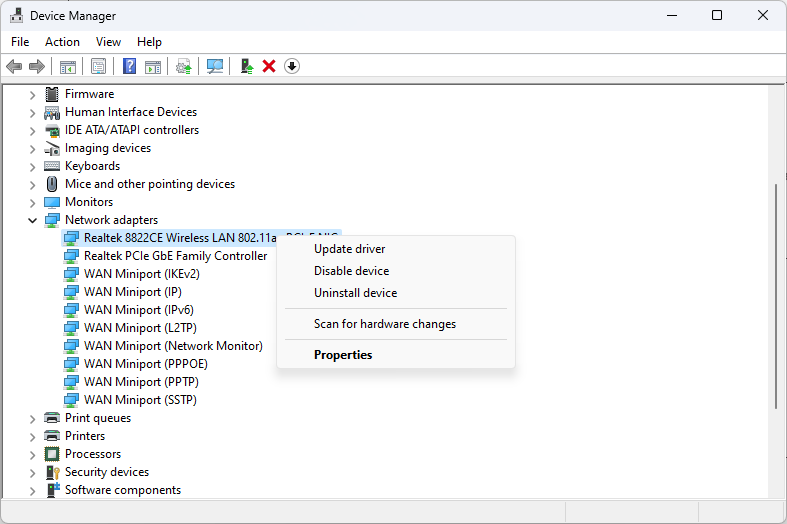Expand the Processors category

point(32,454)
